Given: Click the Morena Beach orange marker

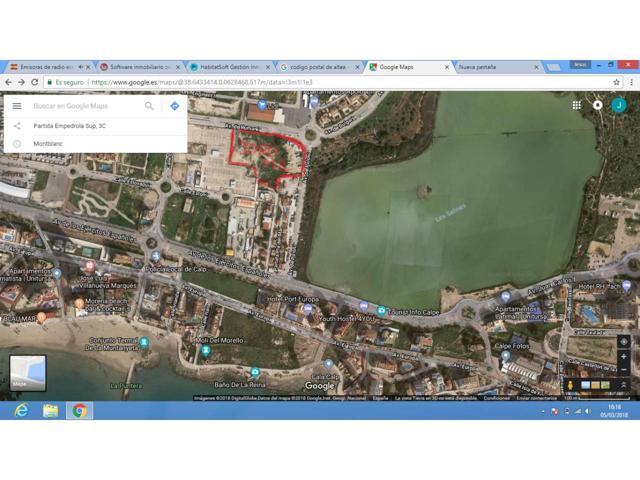Looking at the screenshot, I should coord(80,304).
